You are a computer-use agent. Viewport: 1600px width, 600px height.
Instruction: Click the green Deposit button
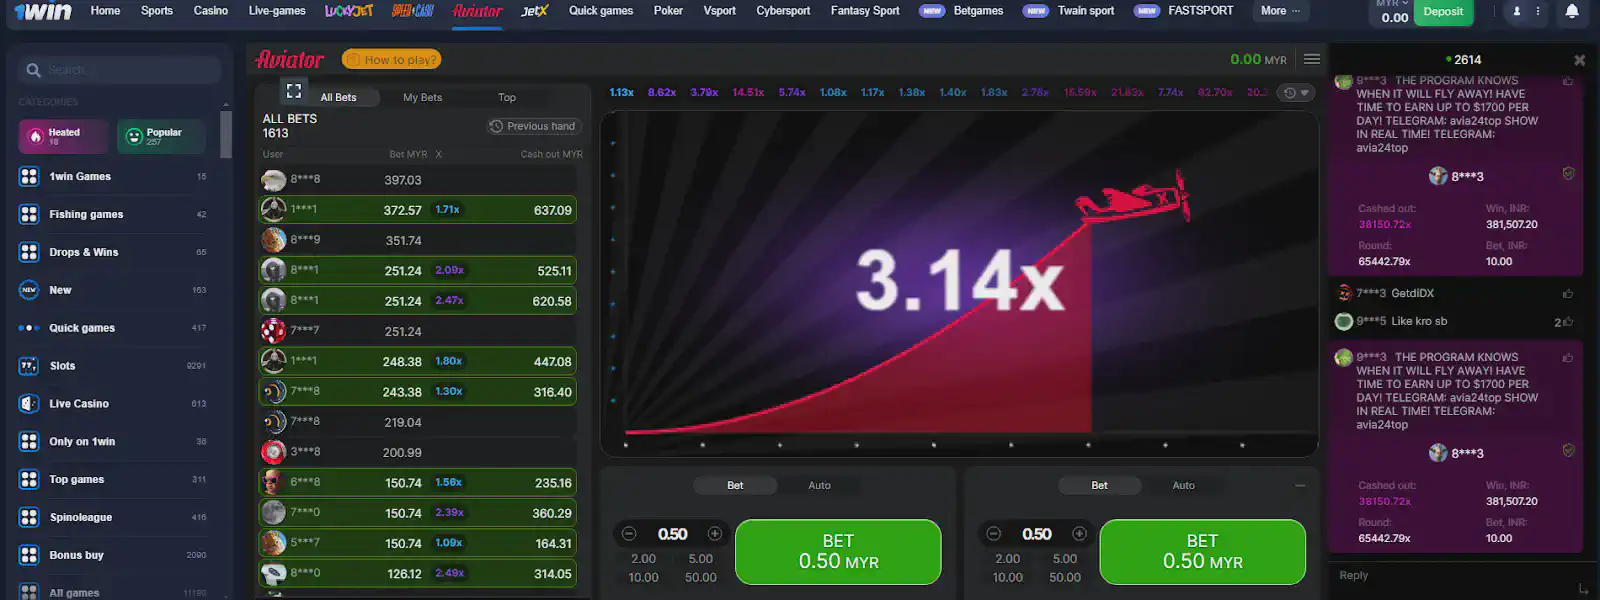[x=1443, y=12]
